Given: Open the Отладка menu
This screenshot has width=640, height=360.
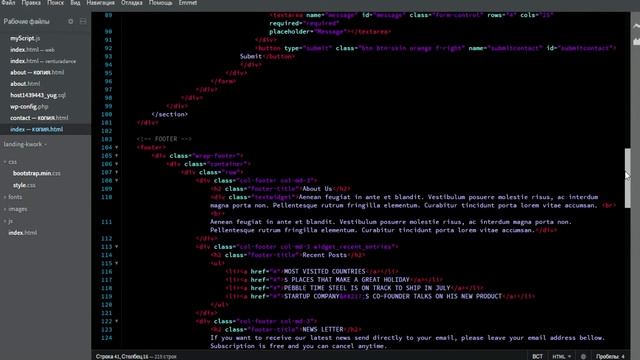Looking at the screenshot, I should (131, 3).
